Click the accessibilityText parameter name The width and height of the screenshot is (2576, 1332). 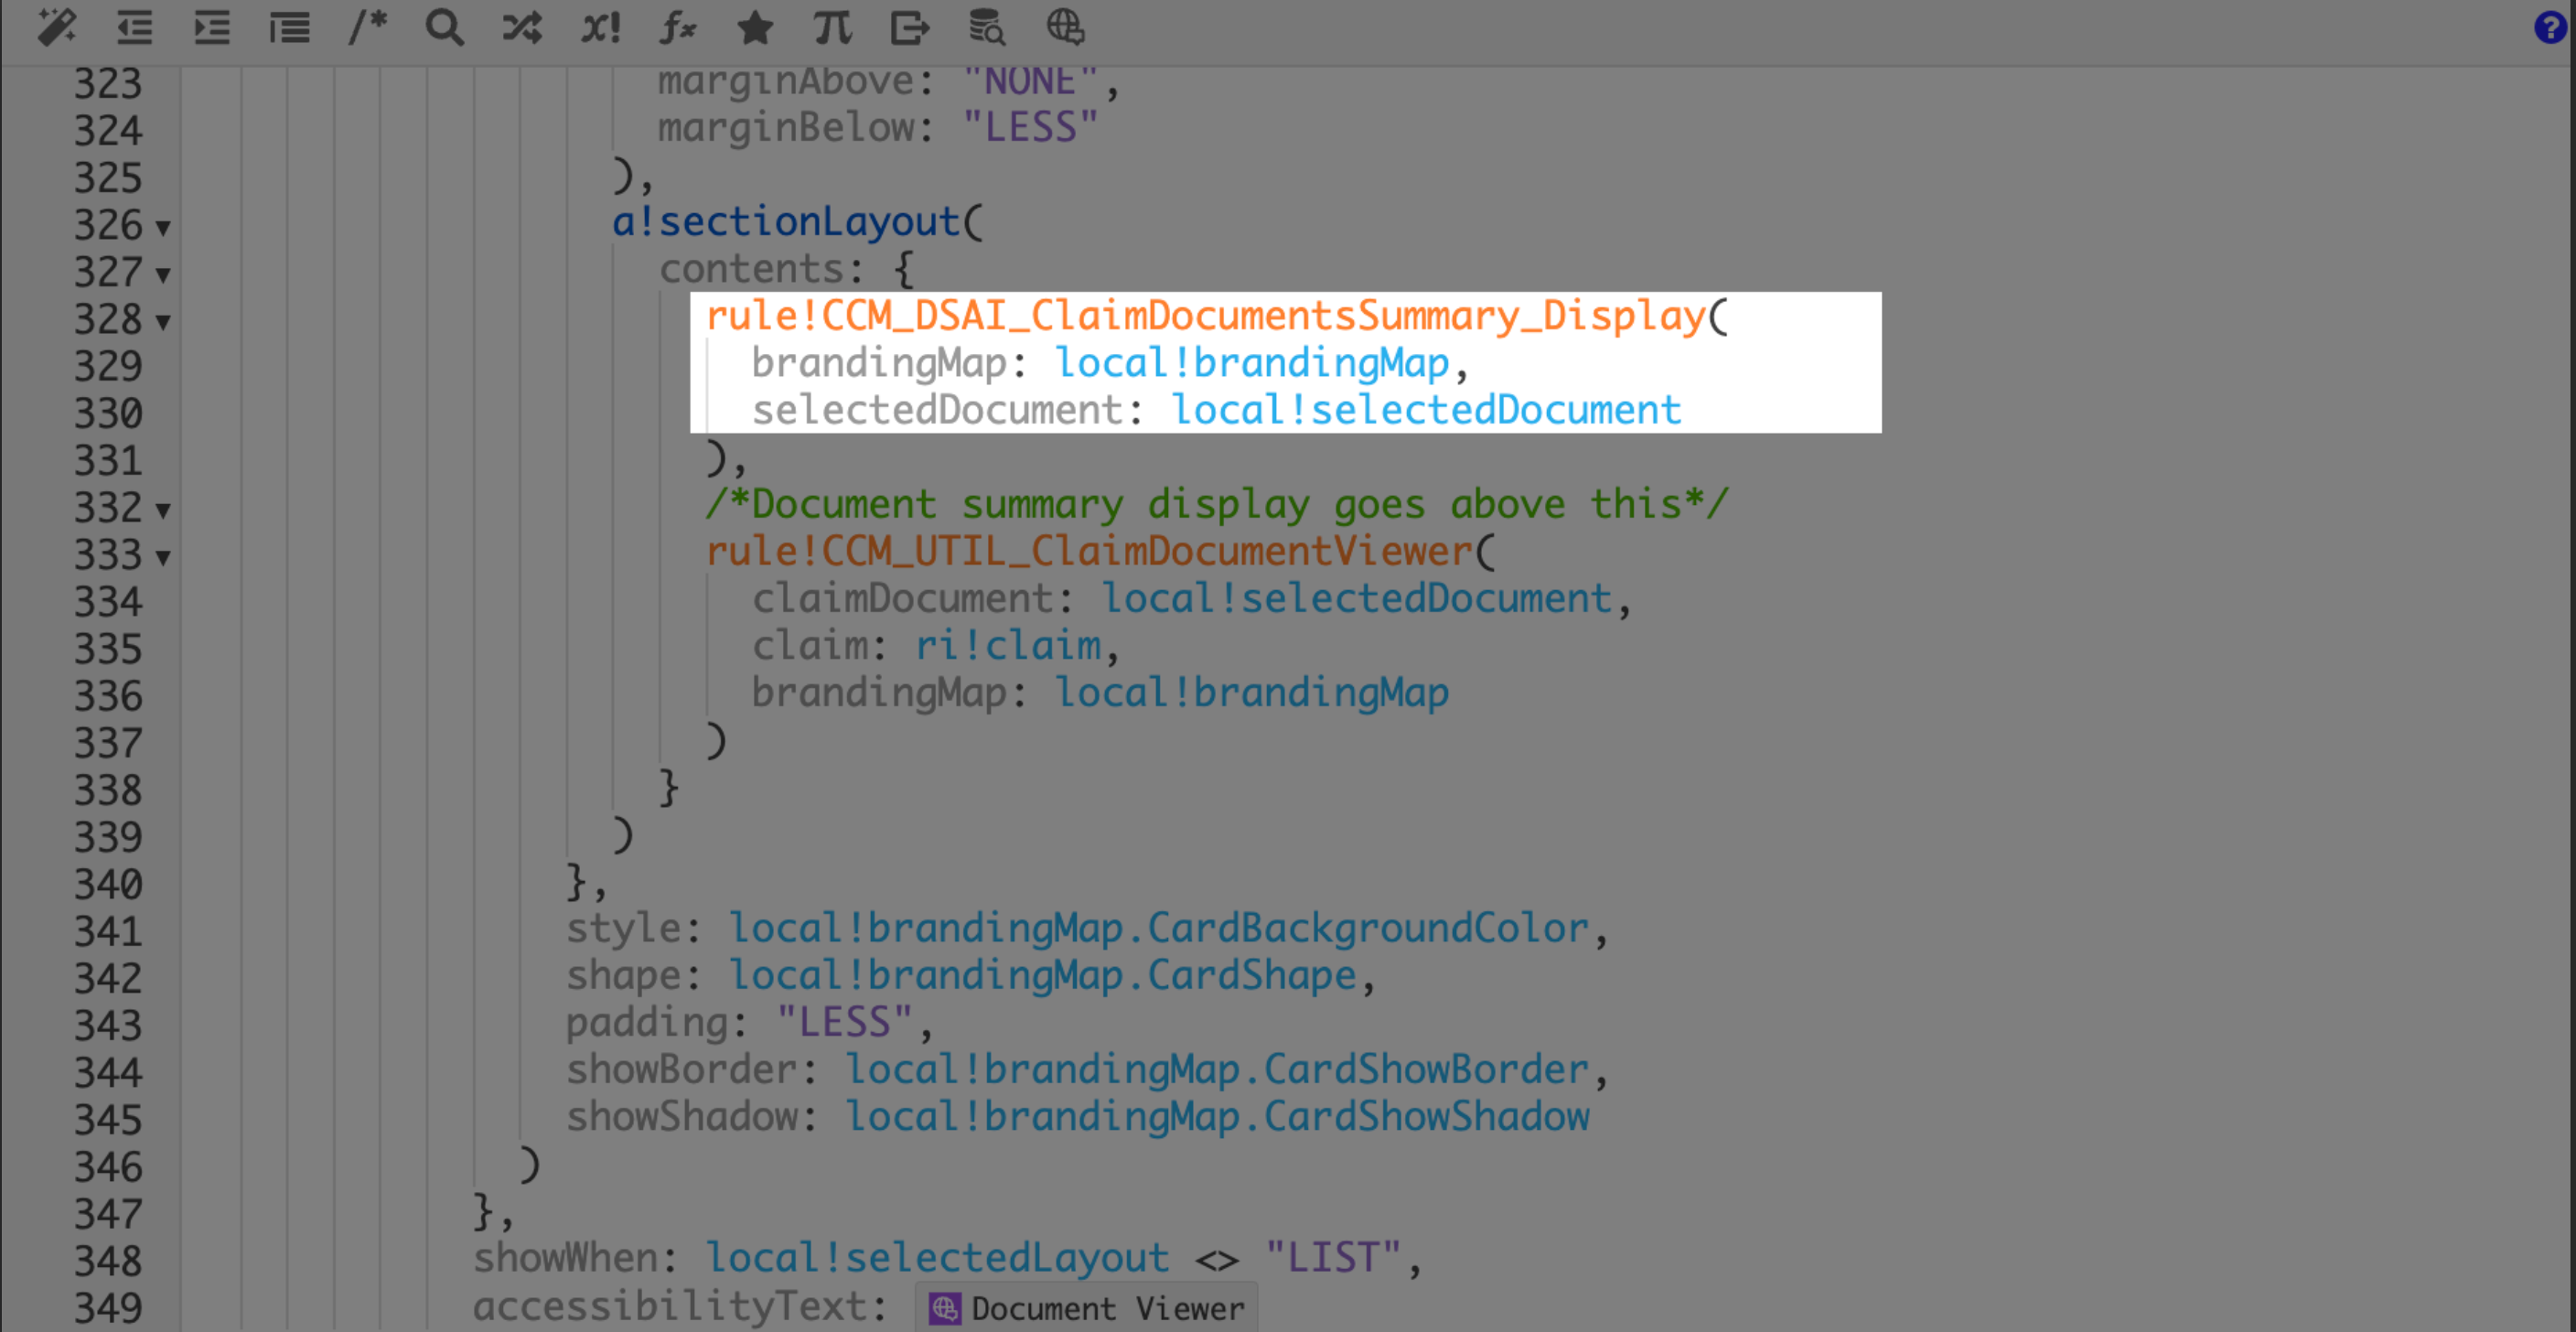[669, 1305]
